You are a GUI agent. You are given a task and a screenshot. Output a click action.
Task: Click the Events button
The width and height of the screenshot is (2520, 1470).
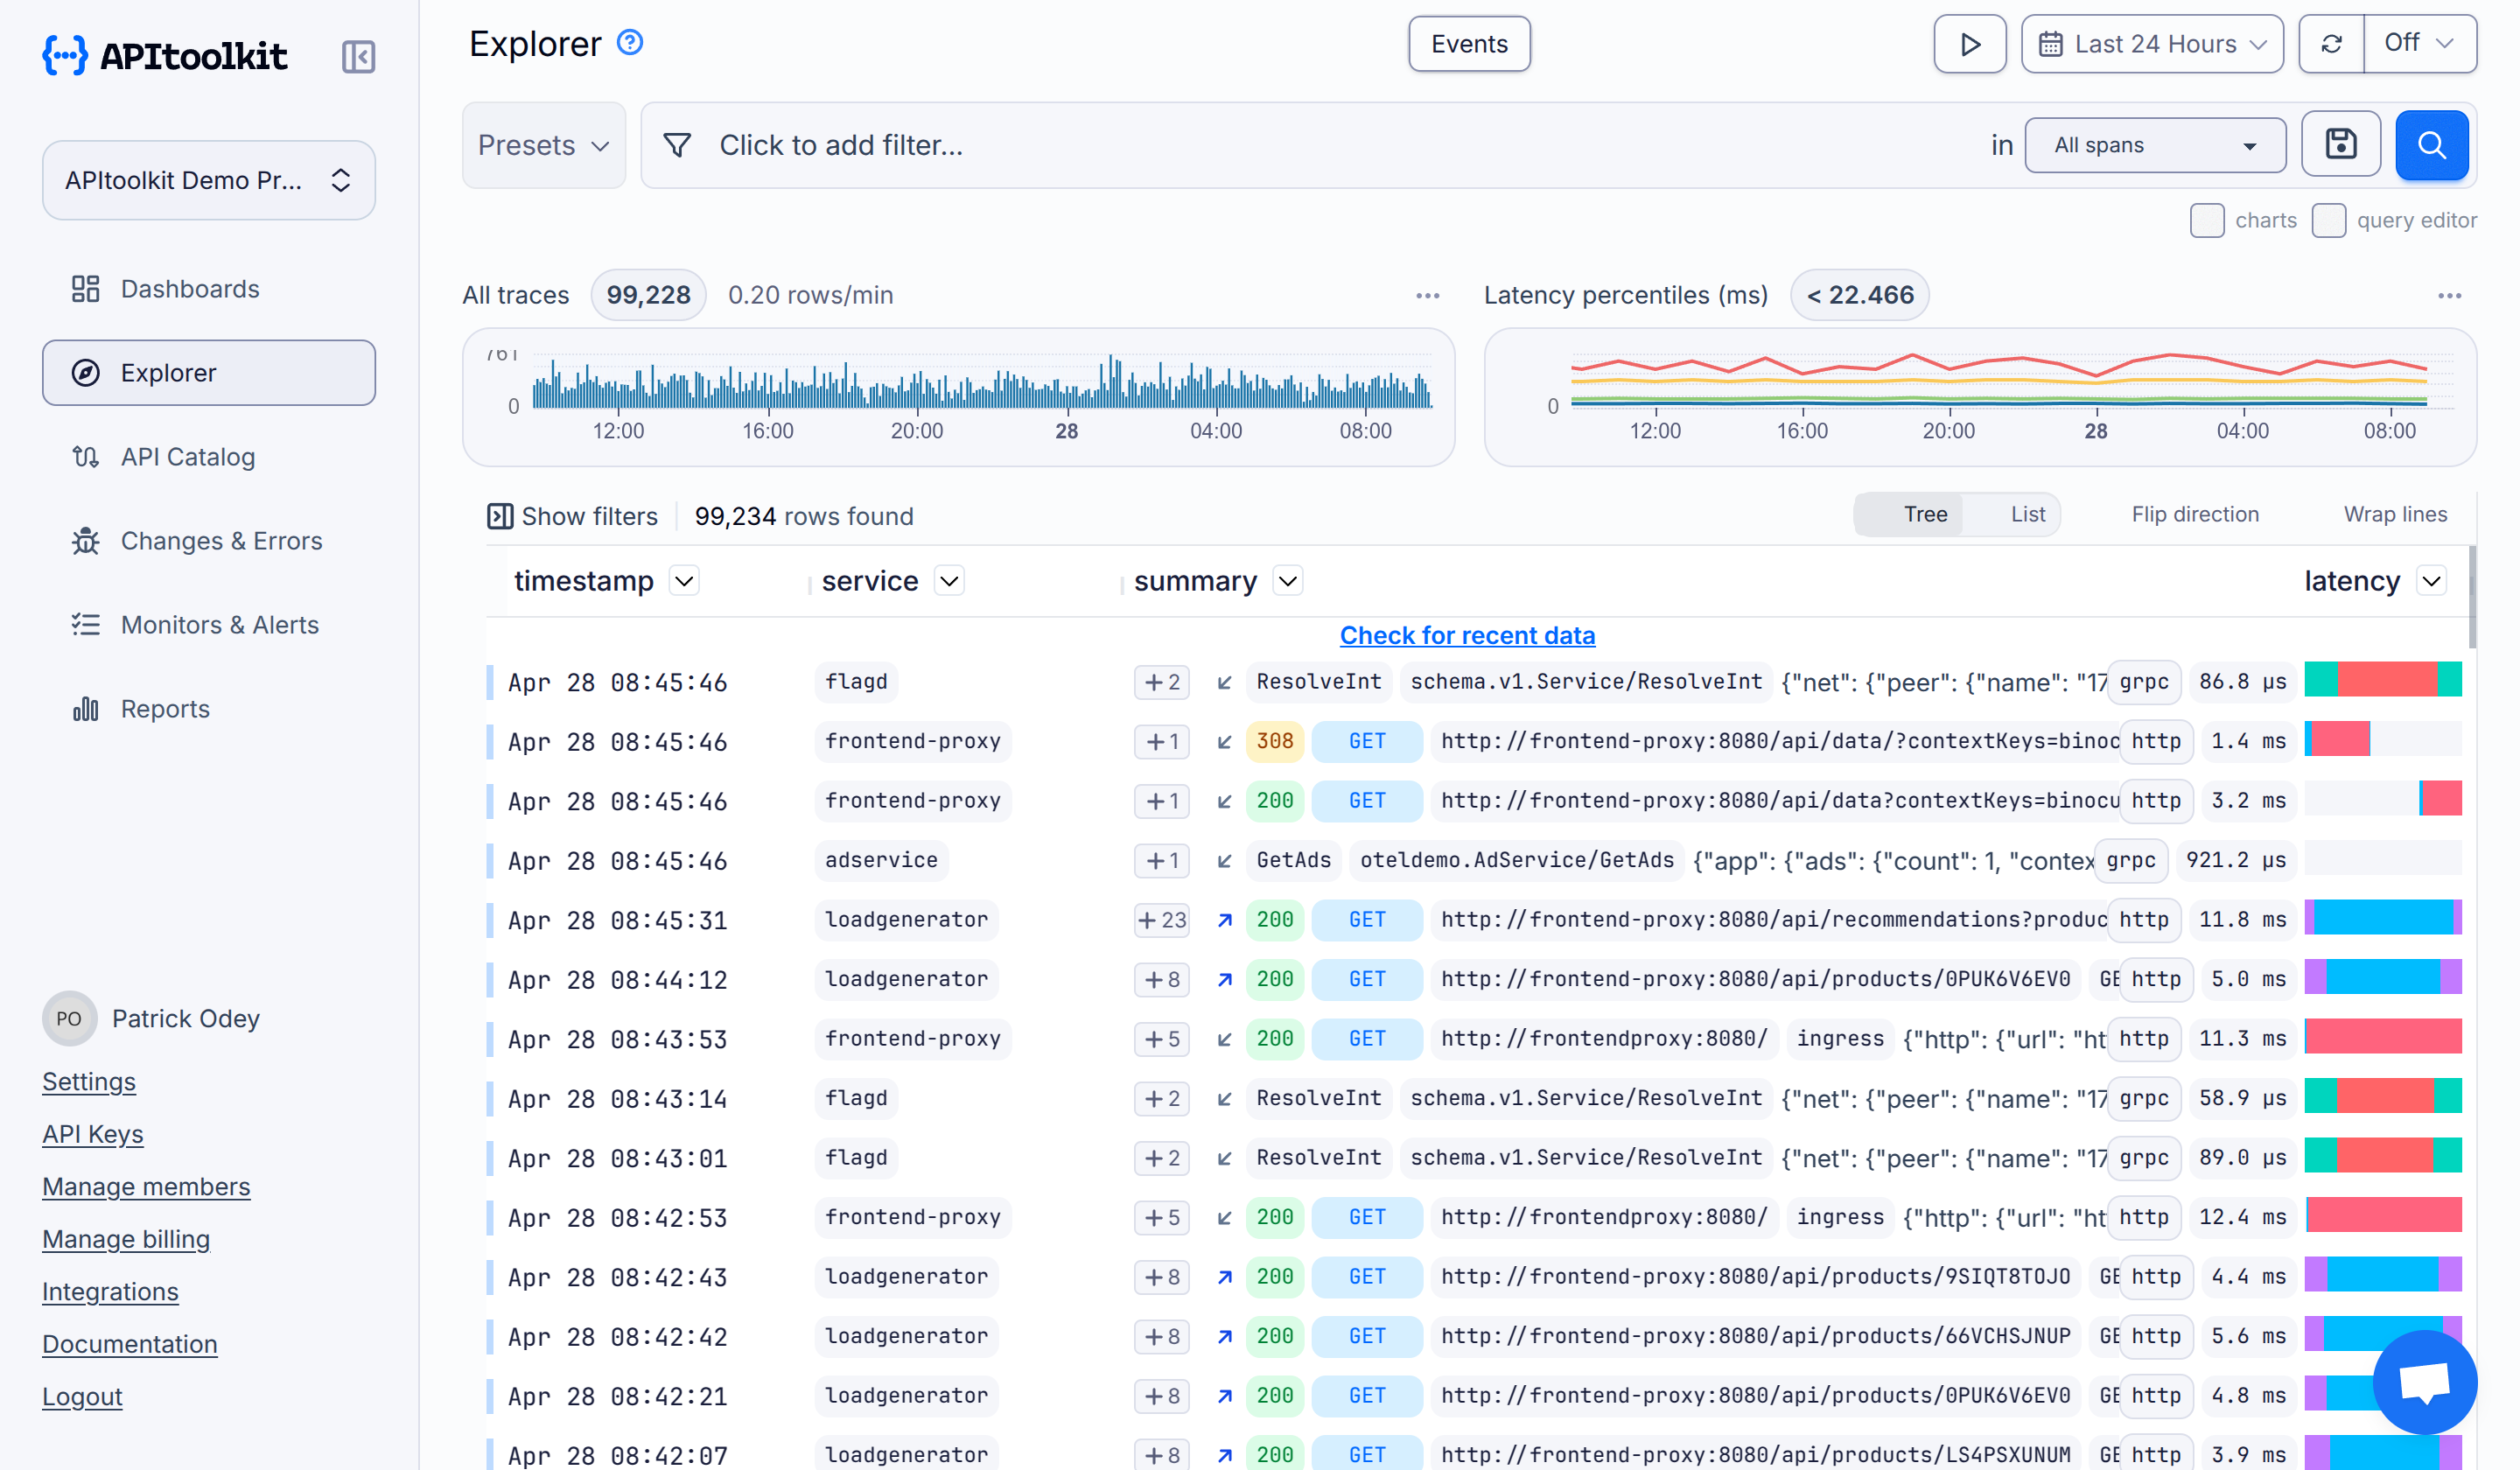click(1469, 44)
